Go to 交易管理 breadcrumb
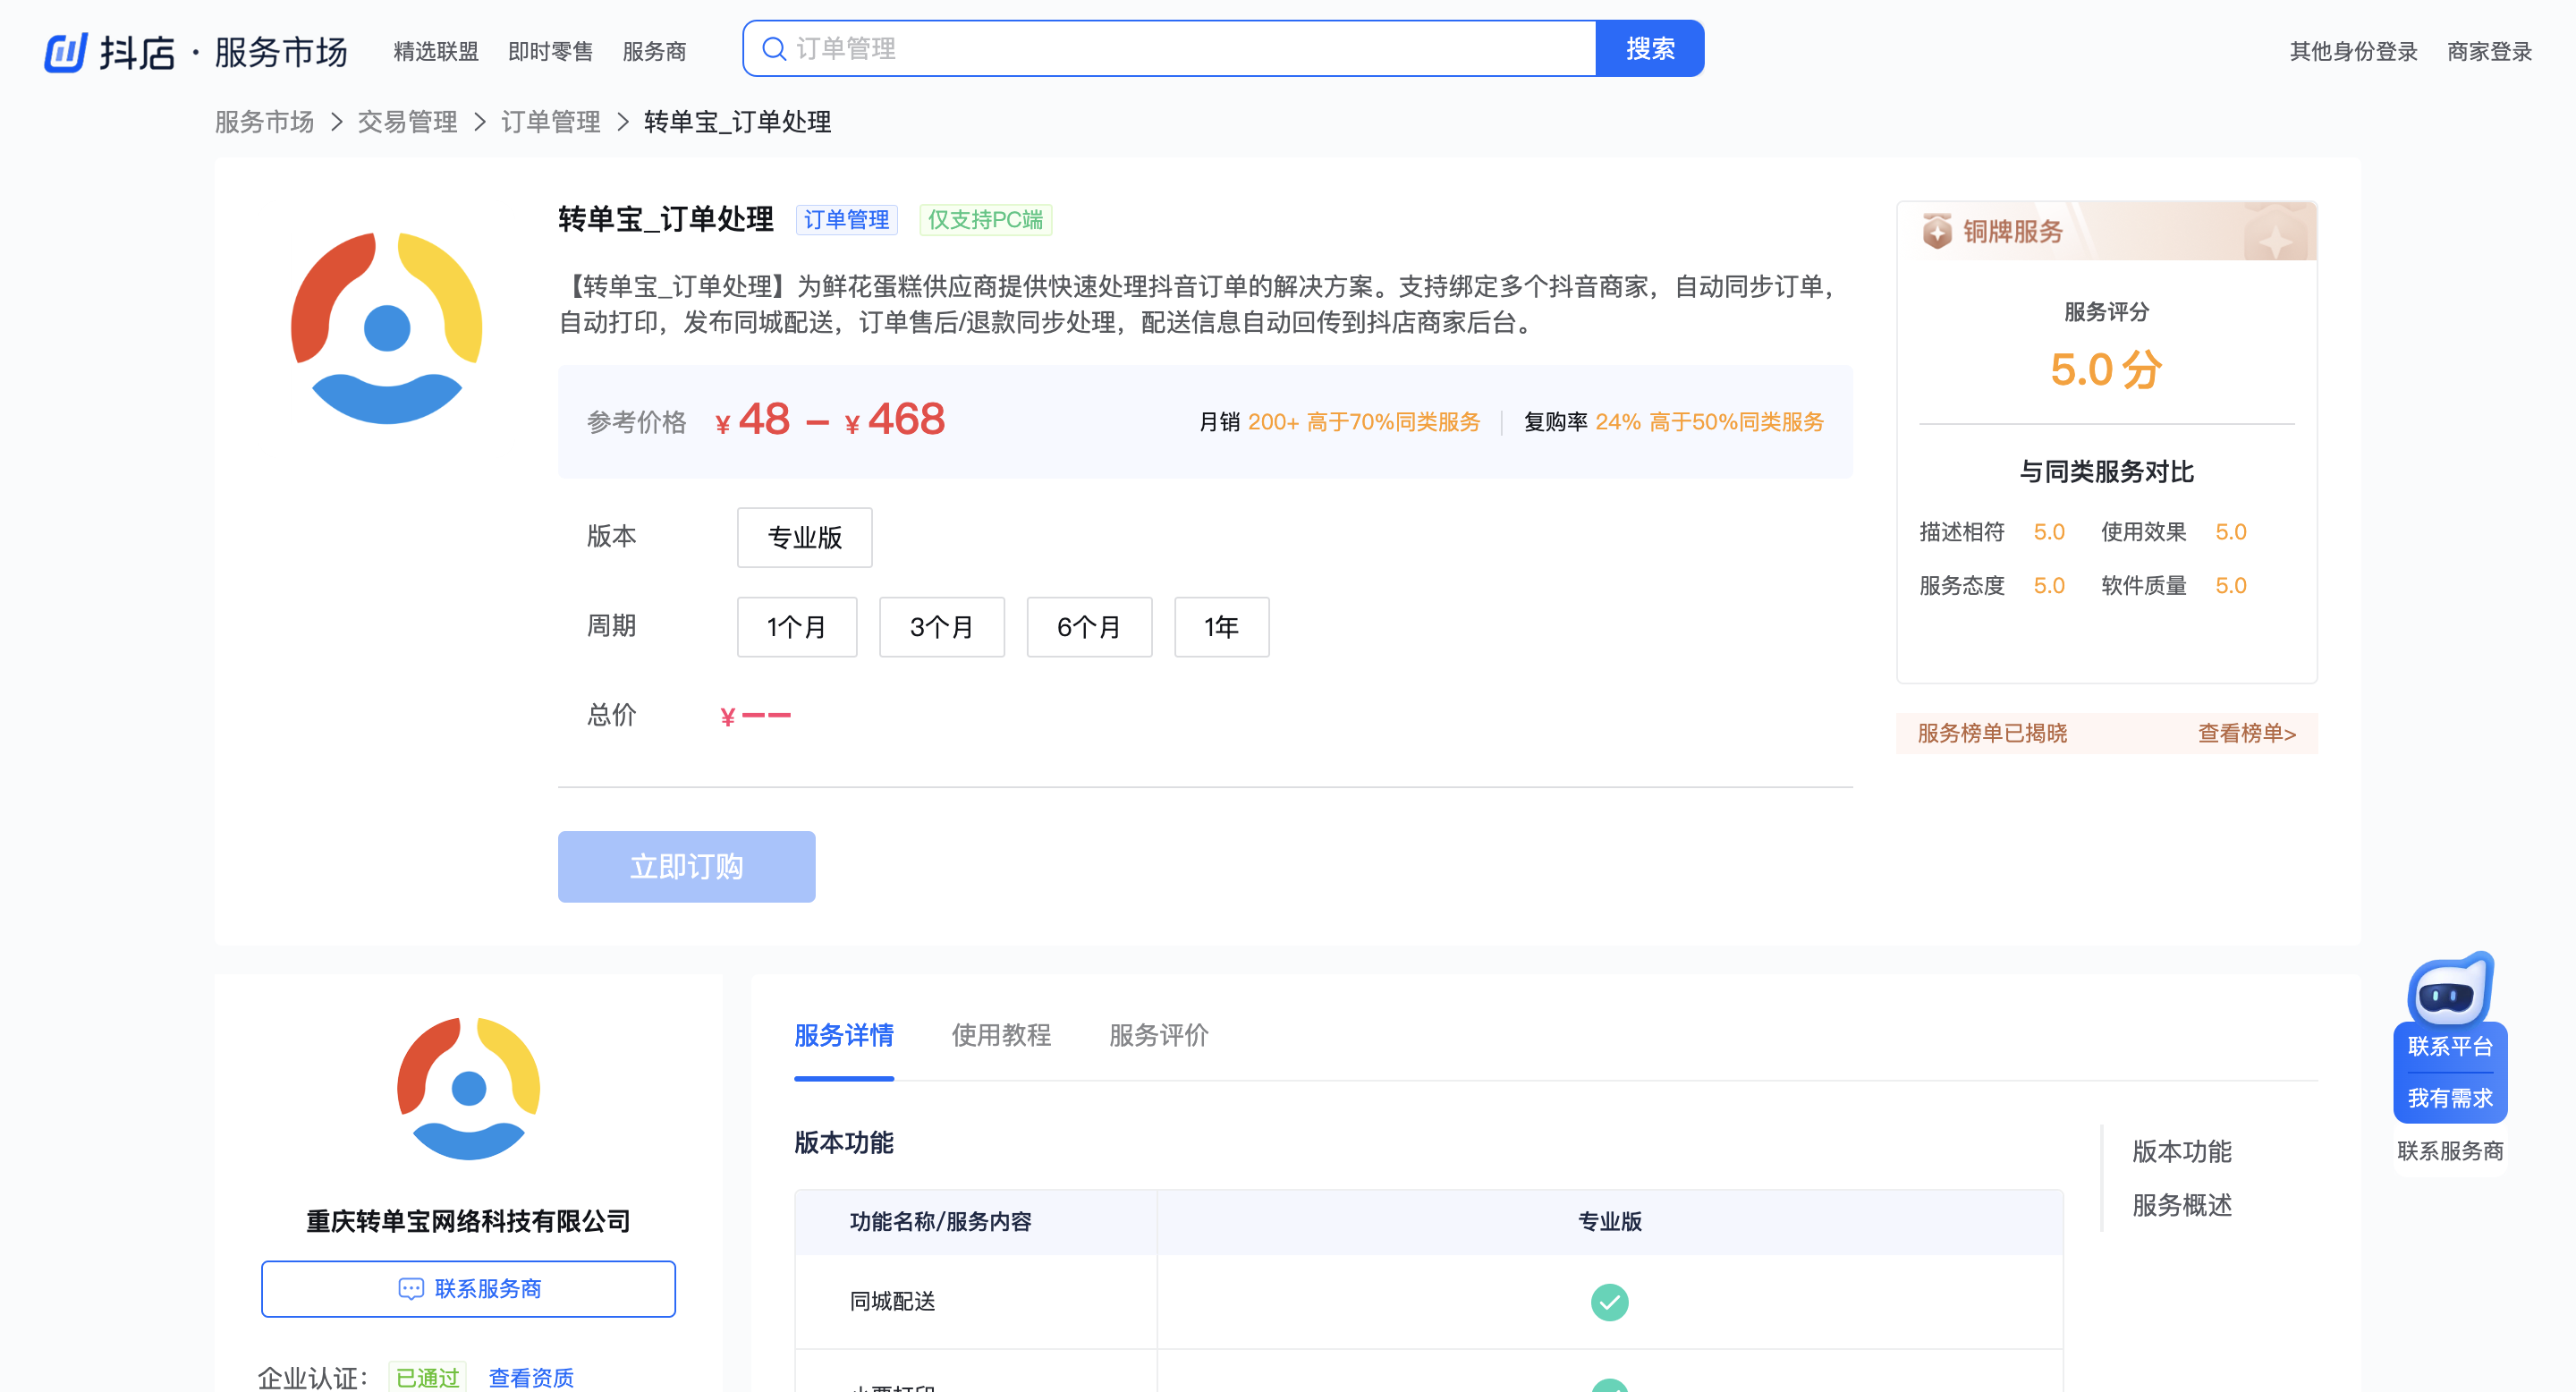The image size is (2576, 1392). (407, 122)
